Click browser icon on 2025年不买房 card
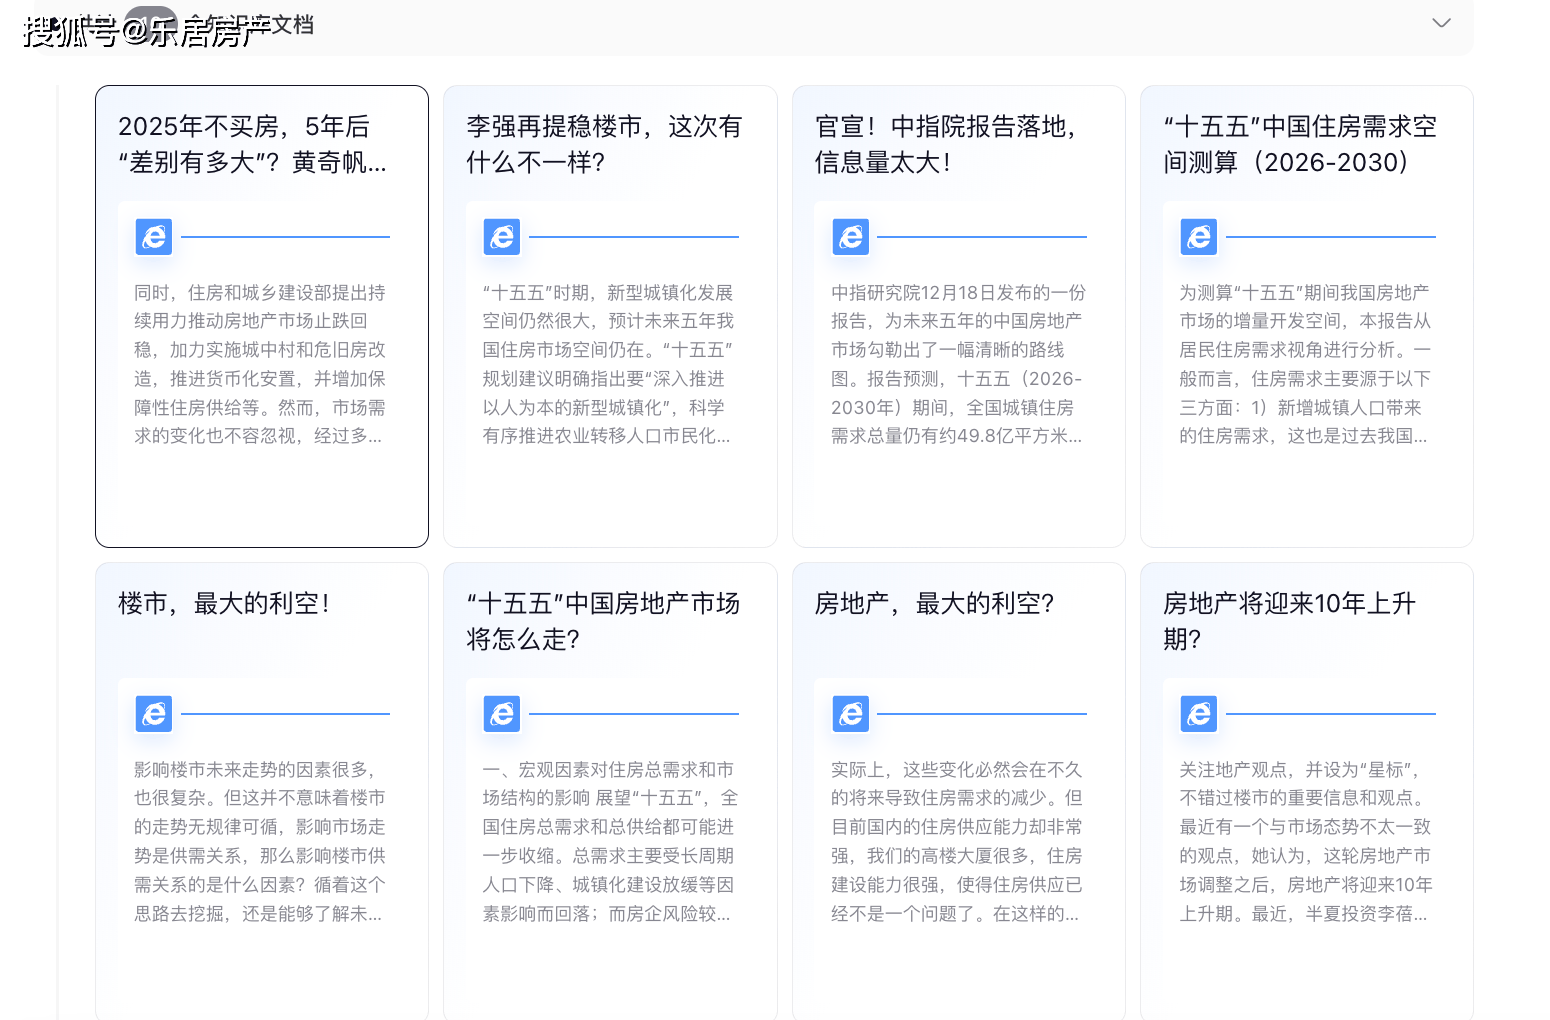 click(x=154, y=237)
